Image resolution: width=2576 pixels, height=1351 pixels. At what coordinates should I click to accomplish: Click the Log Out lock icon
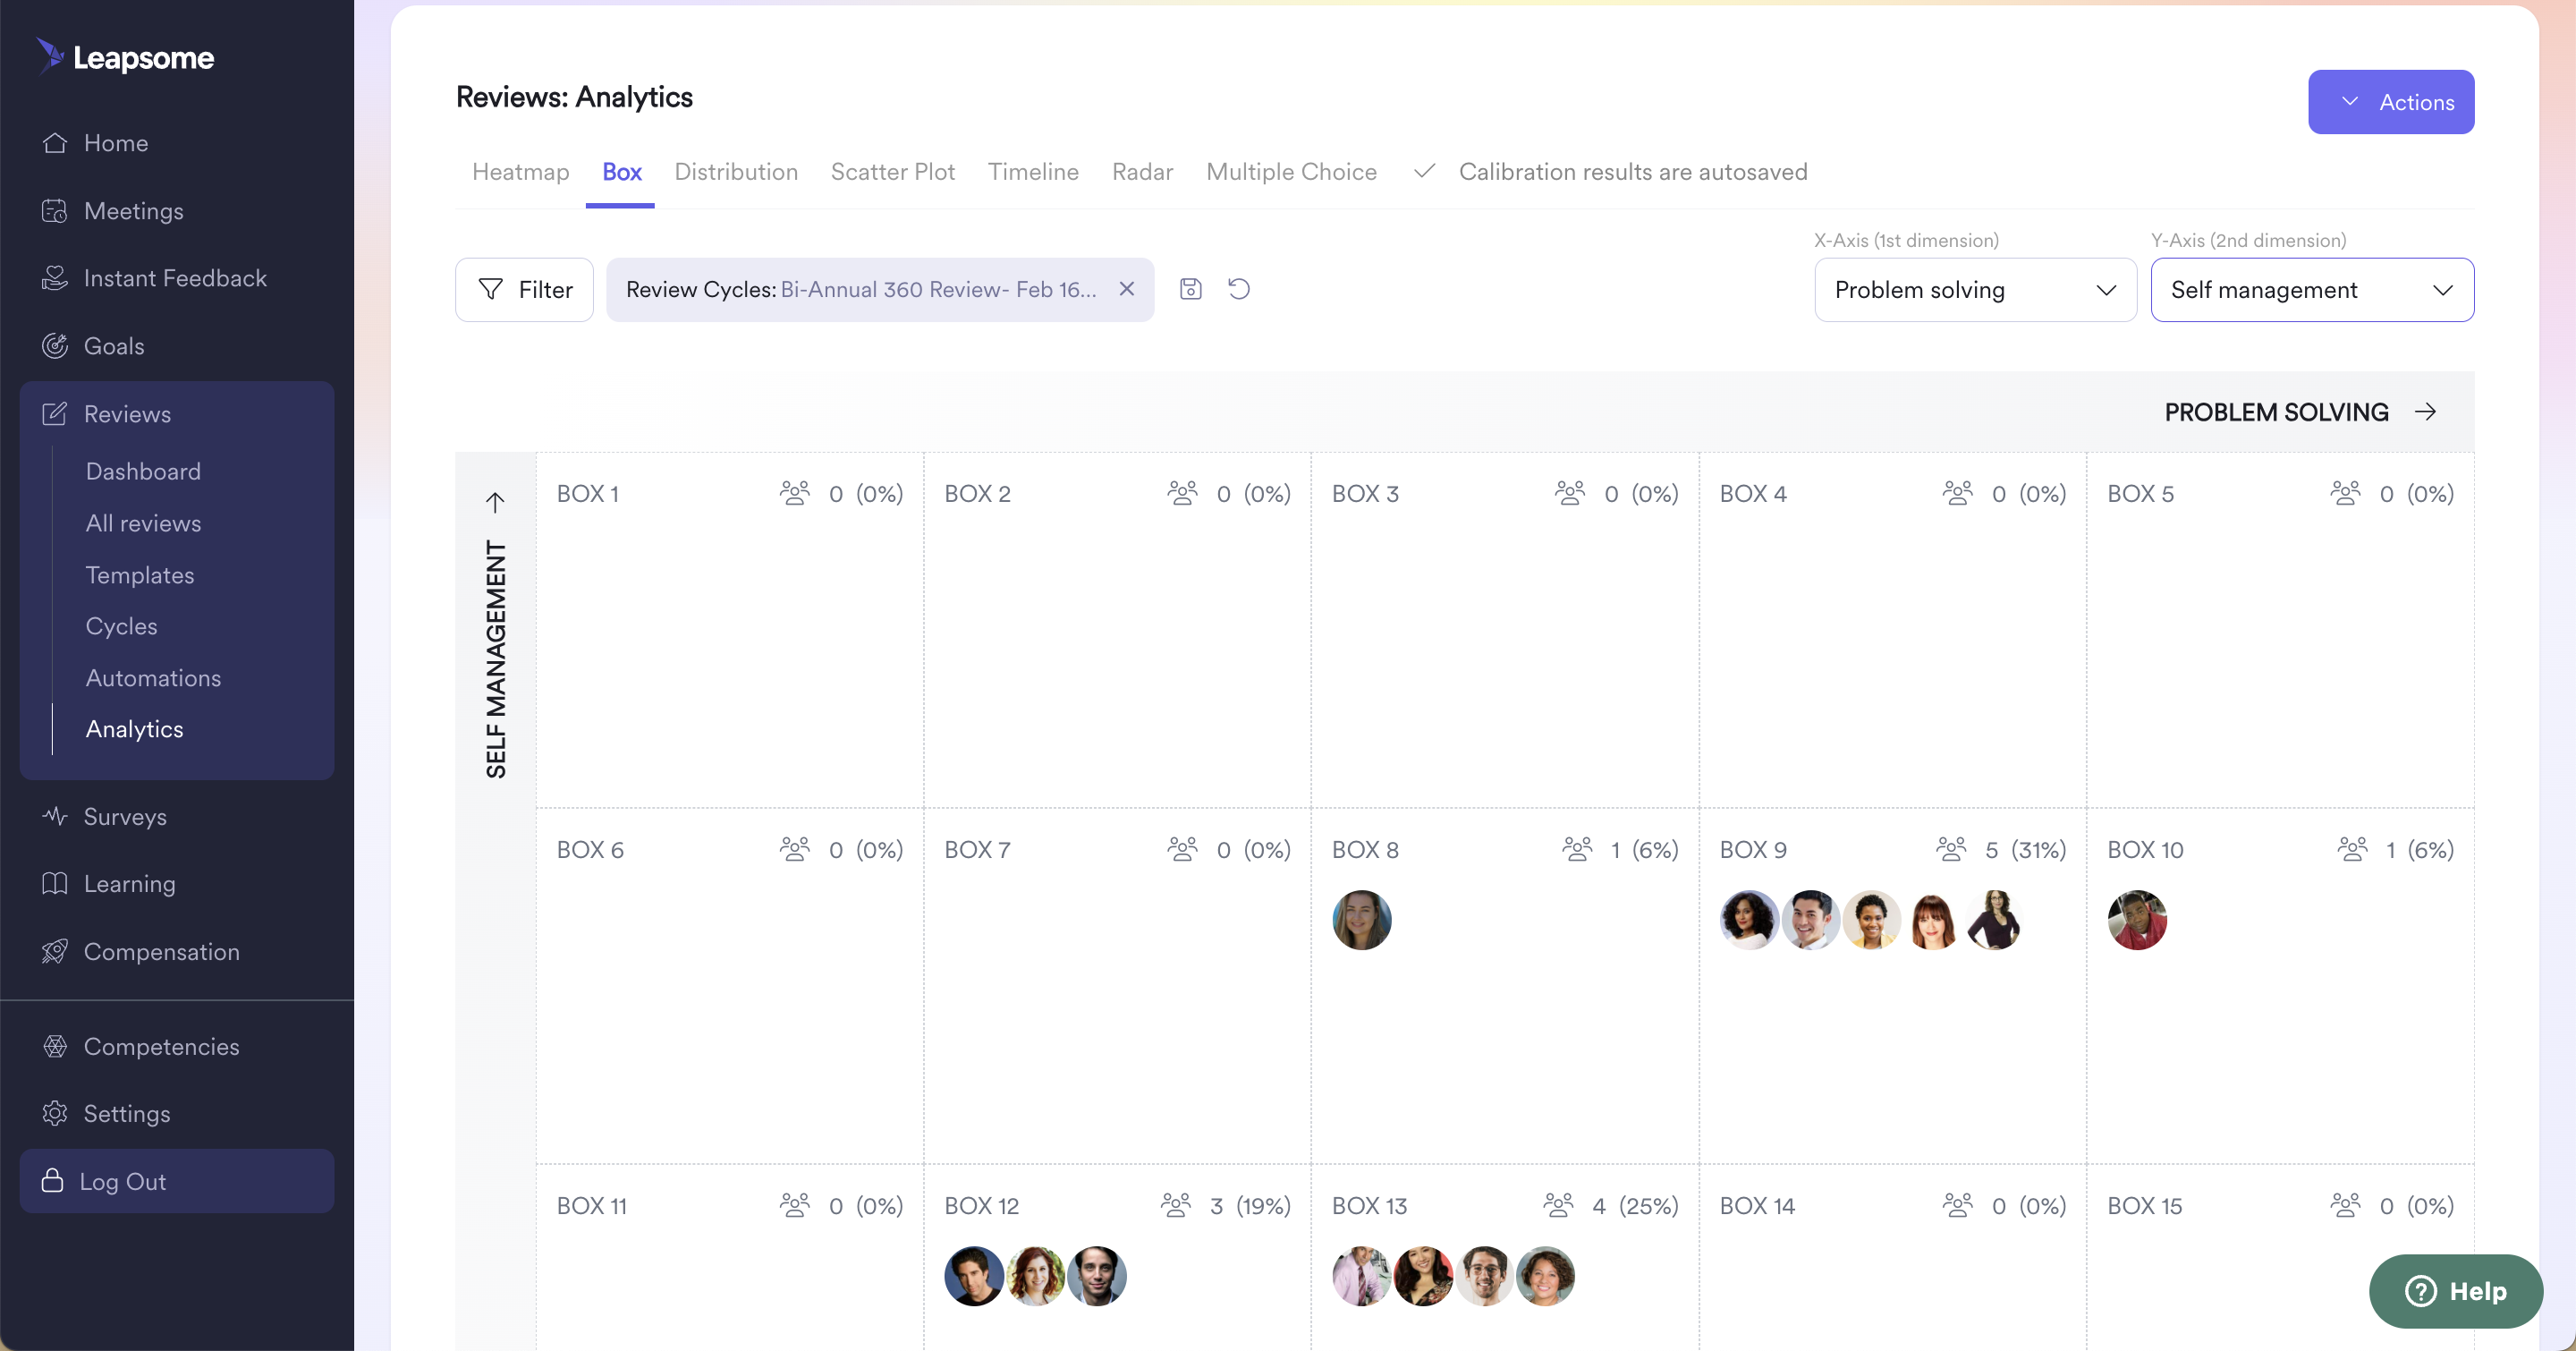pos(53,1181)
